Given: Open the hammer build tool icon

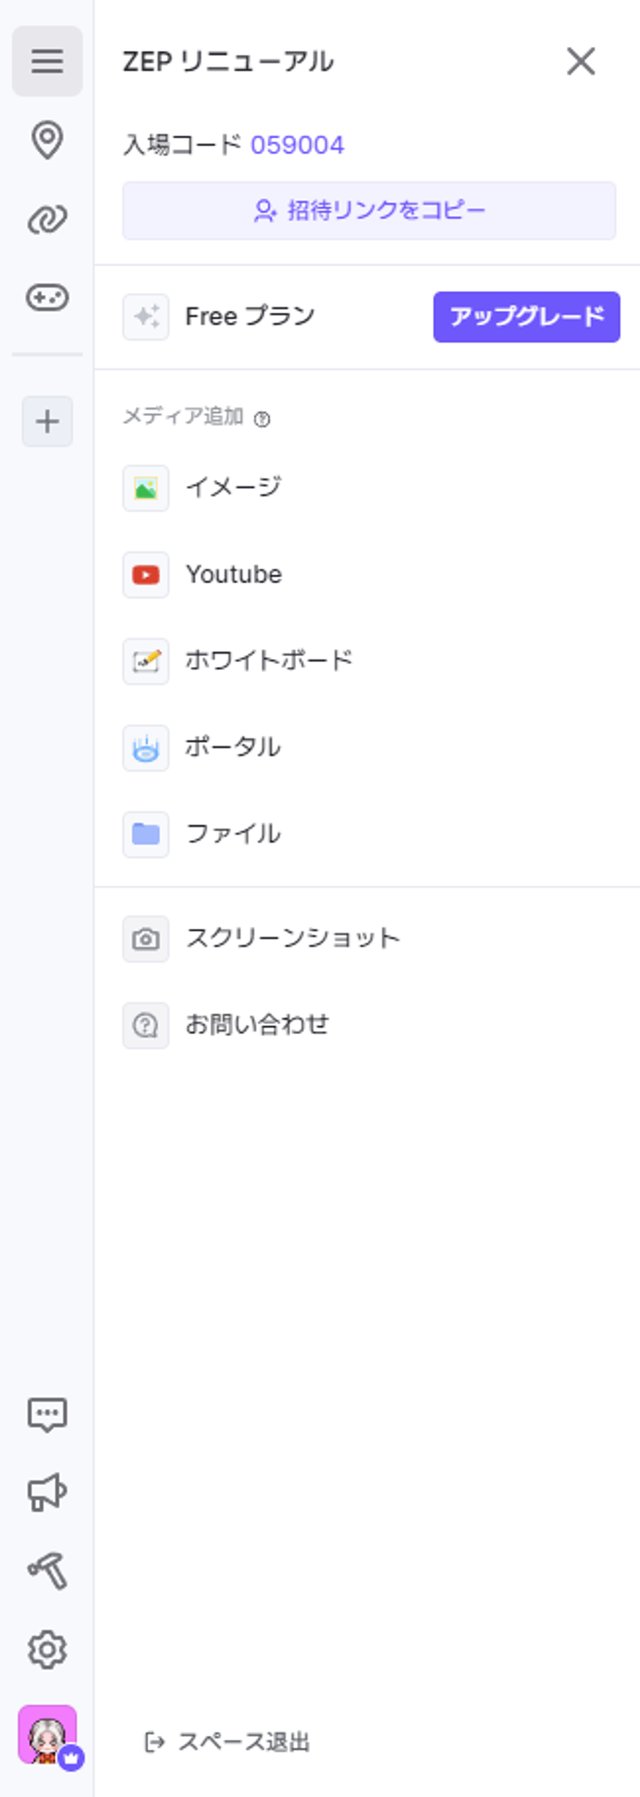Looking at the screenshot, I should [47, 1570].
